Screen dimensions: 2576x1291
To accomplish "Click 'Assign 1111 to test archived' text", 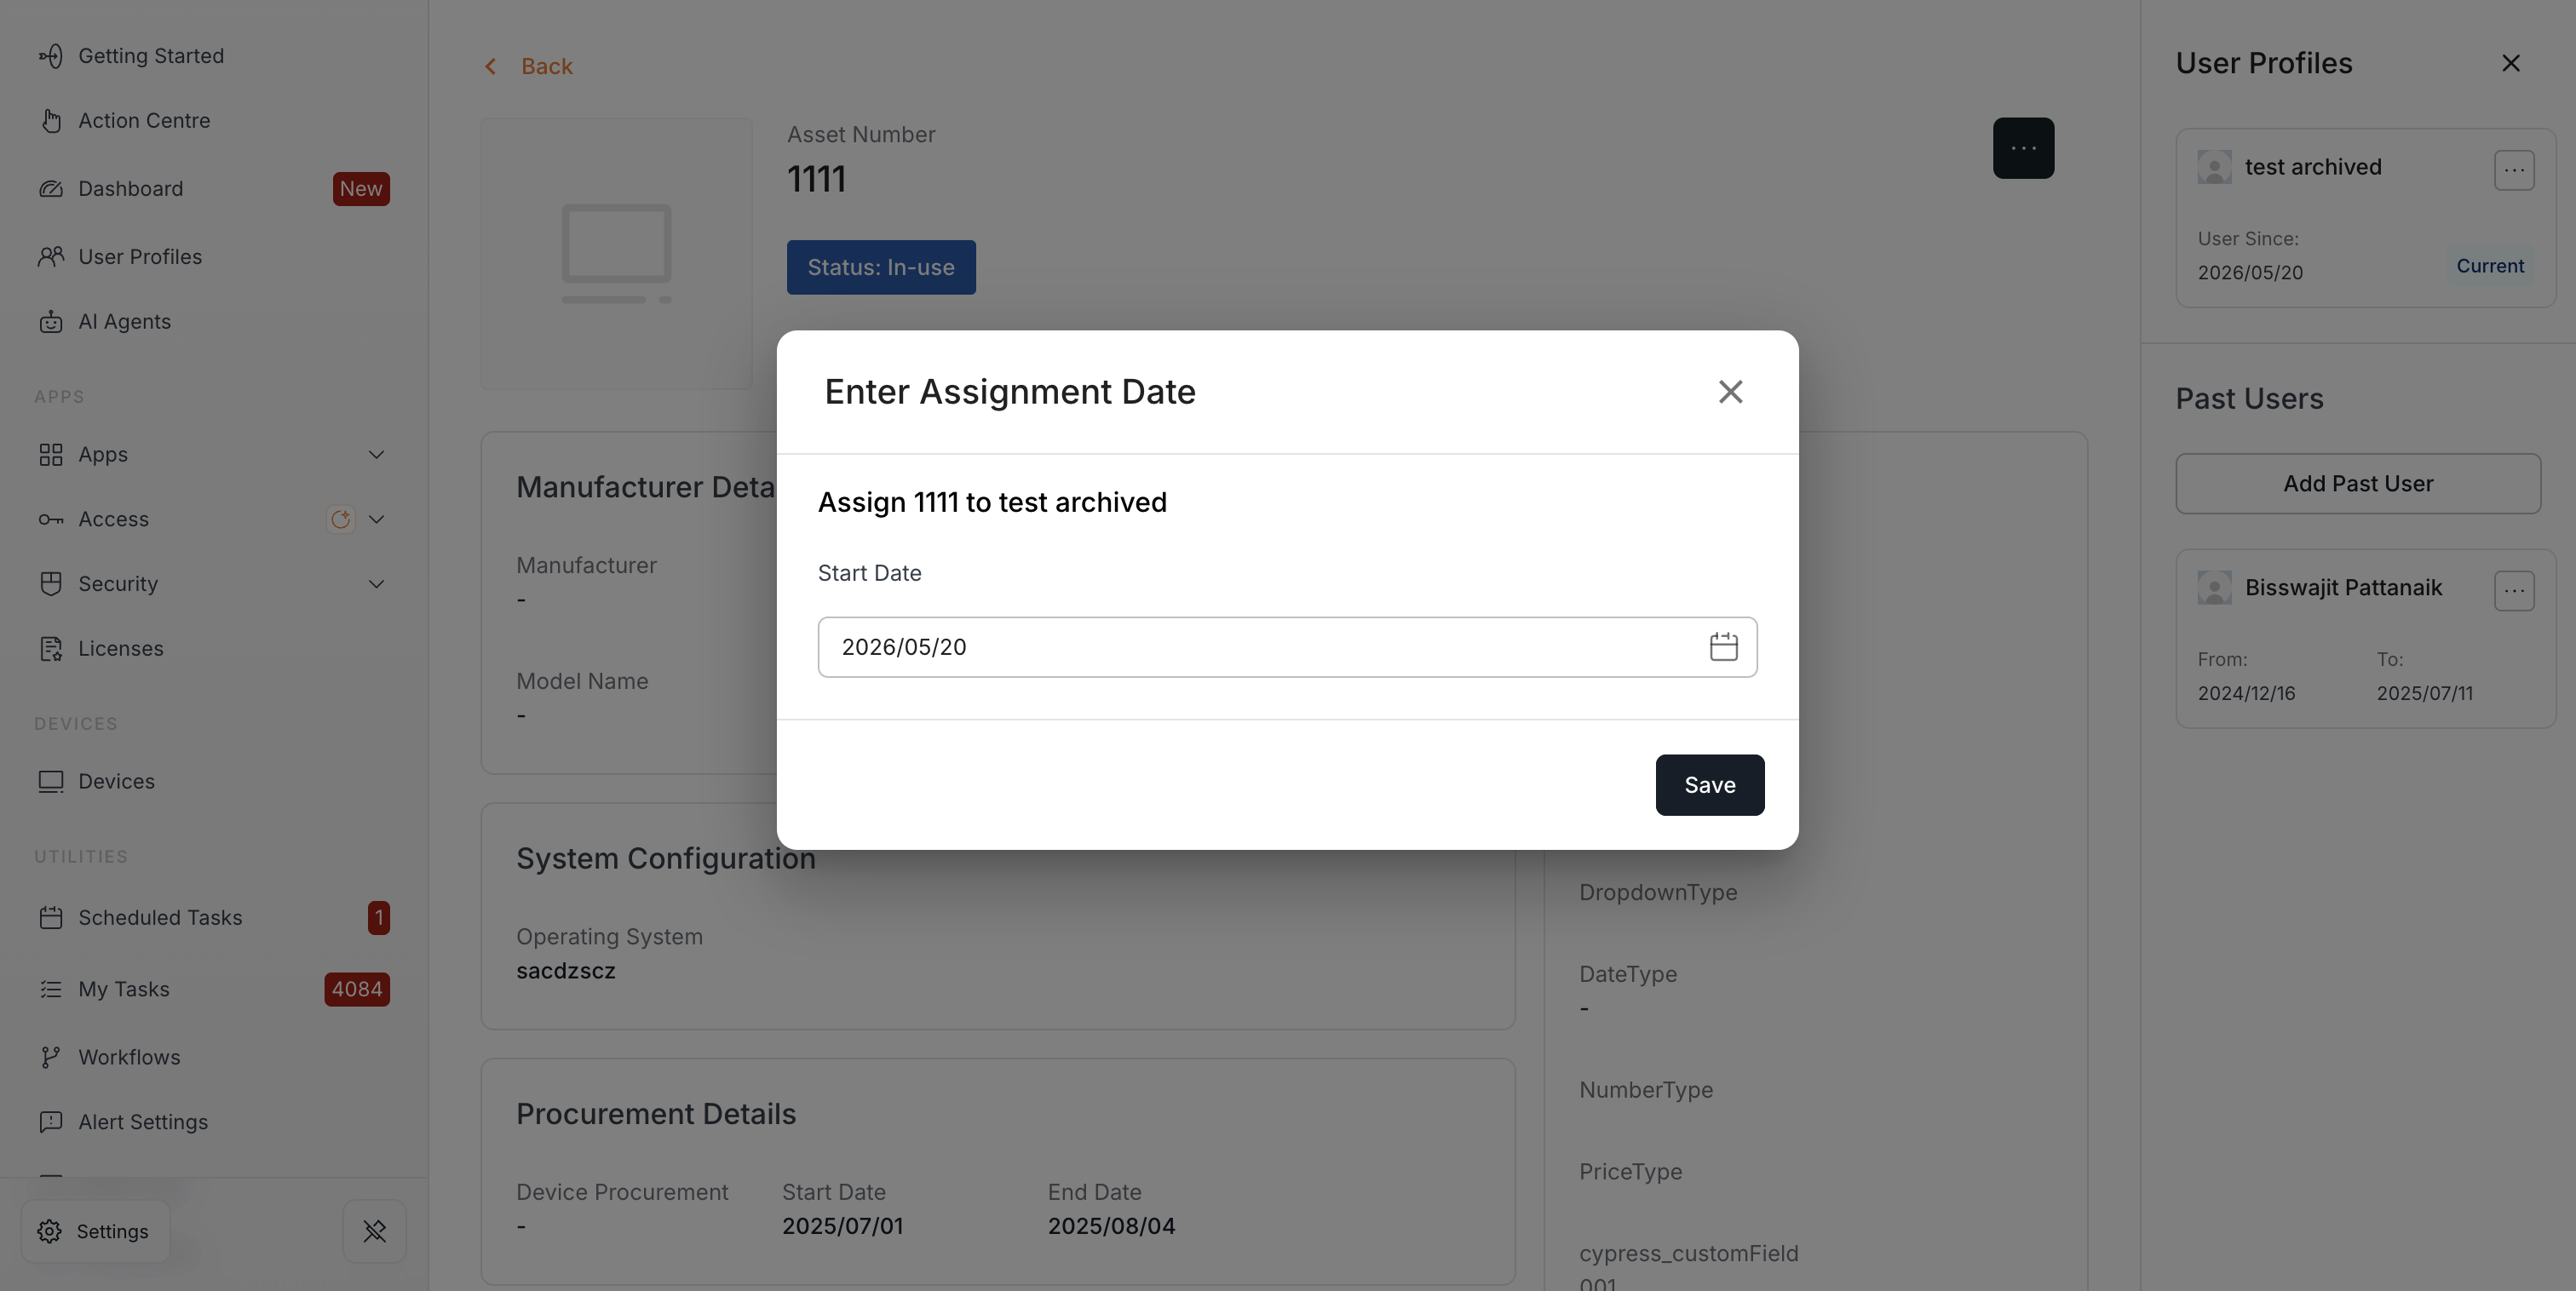I will click(x=992, y=502).
